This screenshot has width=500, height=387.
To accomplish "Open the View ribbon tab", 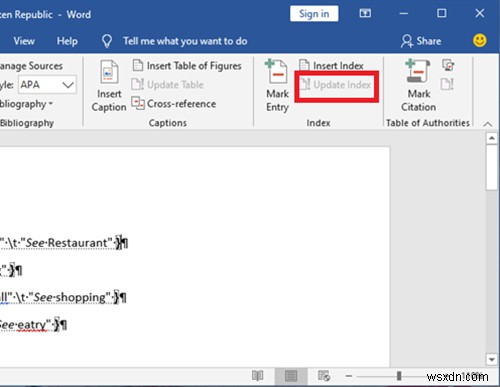I will pyautogui.click(x=24, y=41).
